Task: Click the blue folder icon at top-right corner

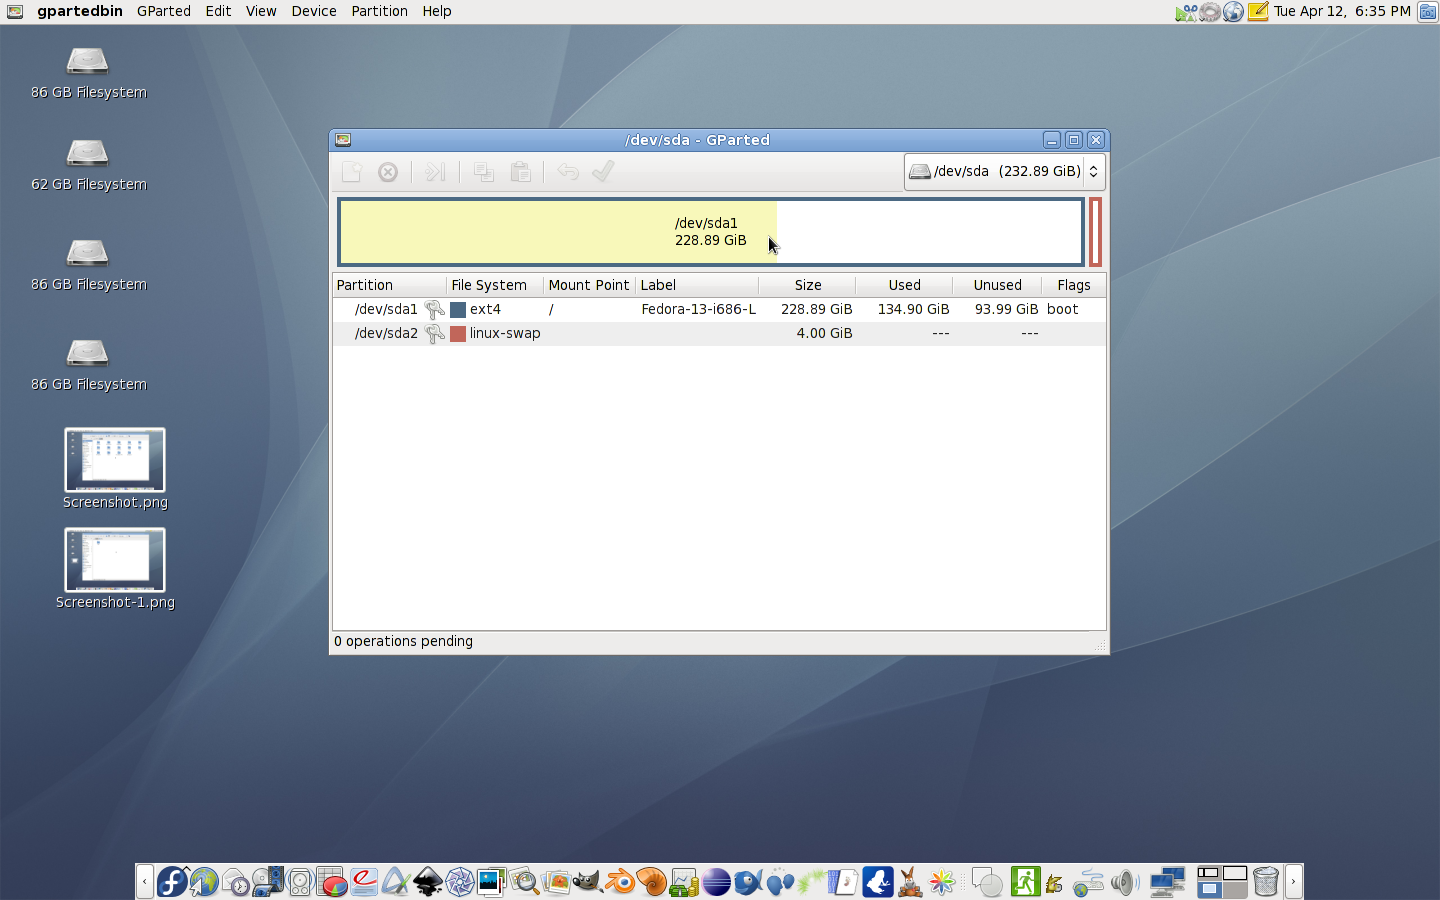Action: pos(1428,11)
